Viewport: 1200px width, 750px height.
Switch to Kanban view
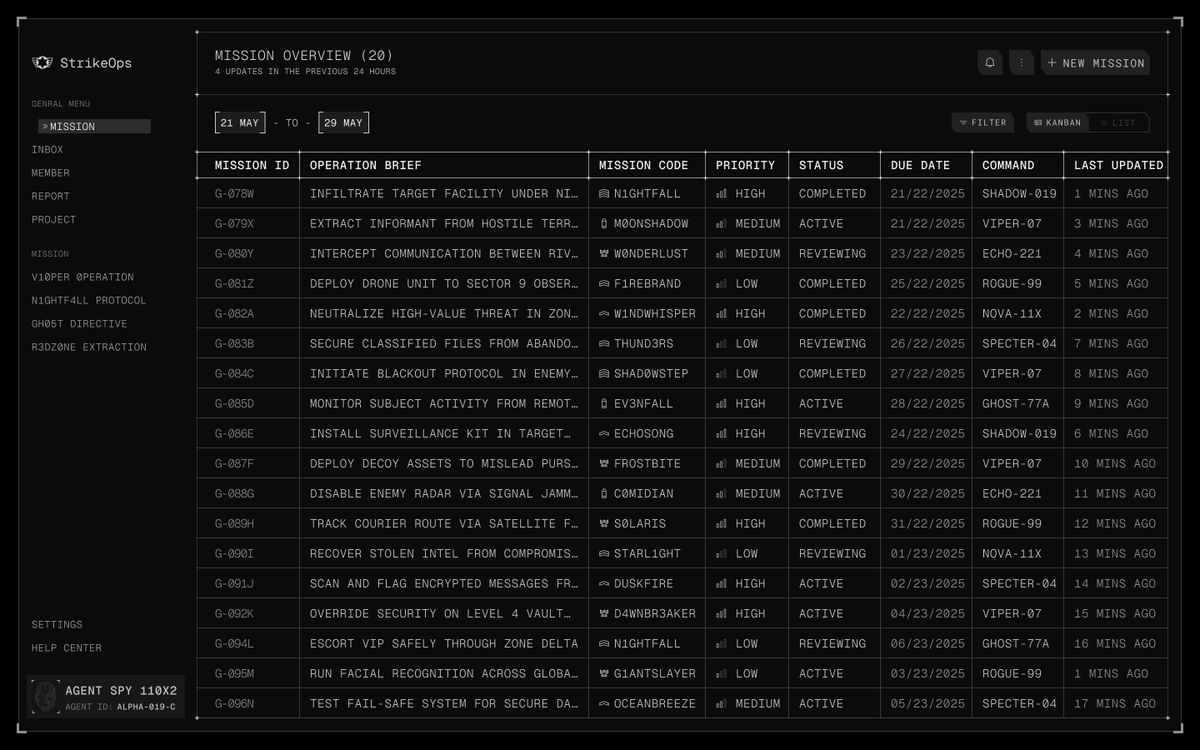point(1057,123)
